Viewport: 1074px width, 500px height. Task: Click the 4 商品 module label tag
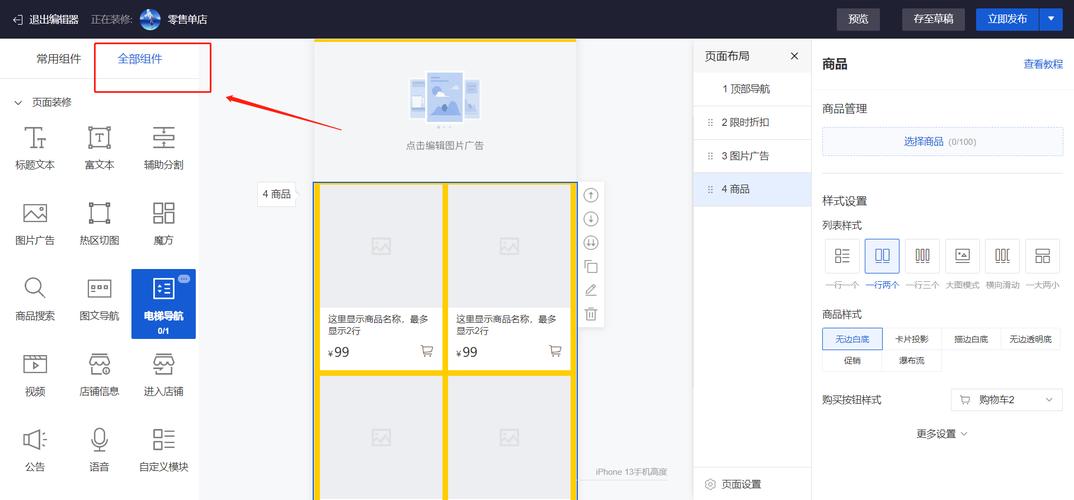point(277,195)
